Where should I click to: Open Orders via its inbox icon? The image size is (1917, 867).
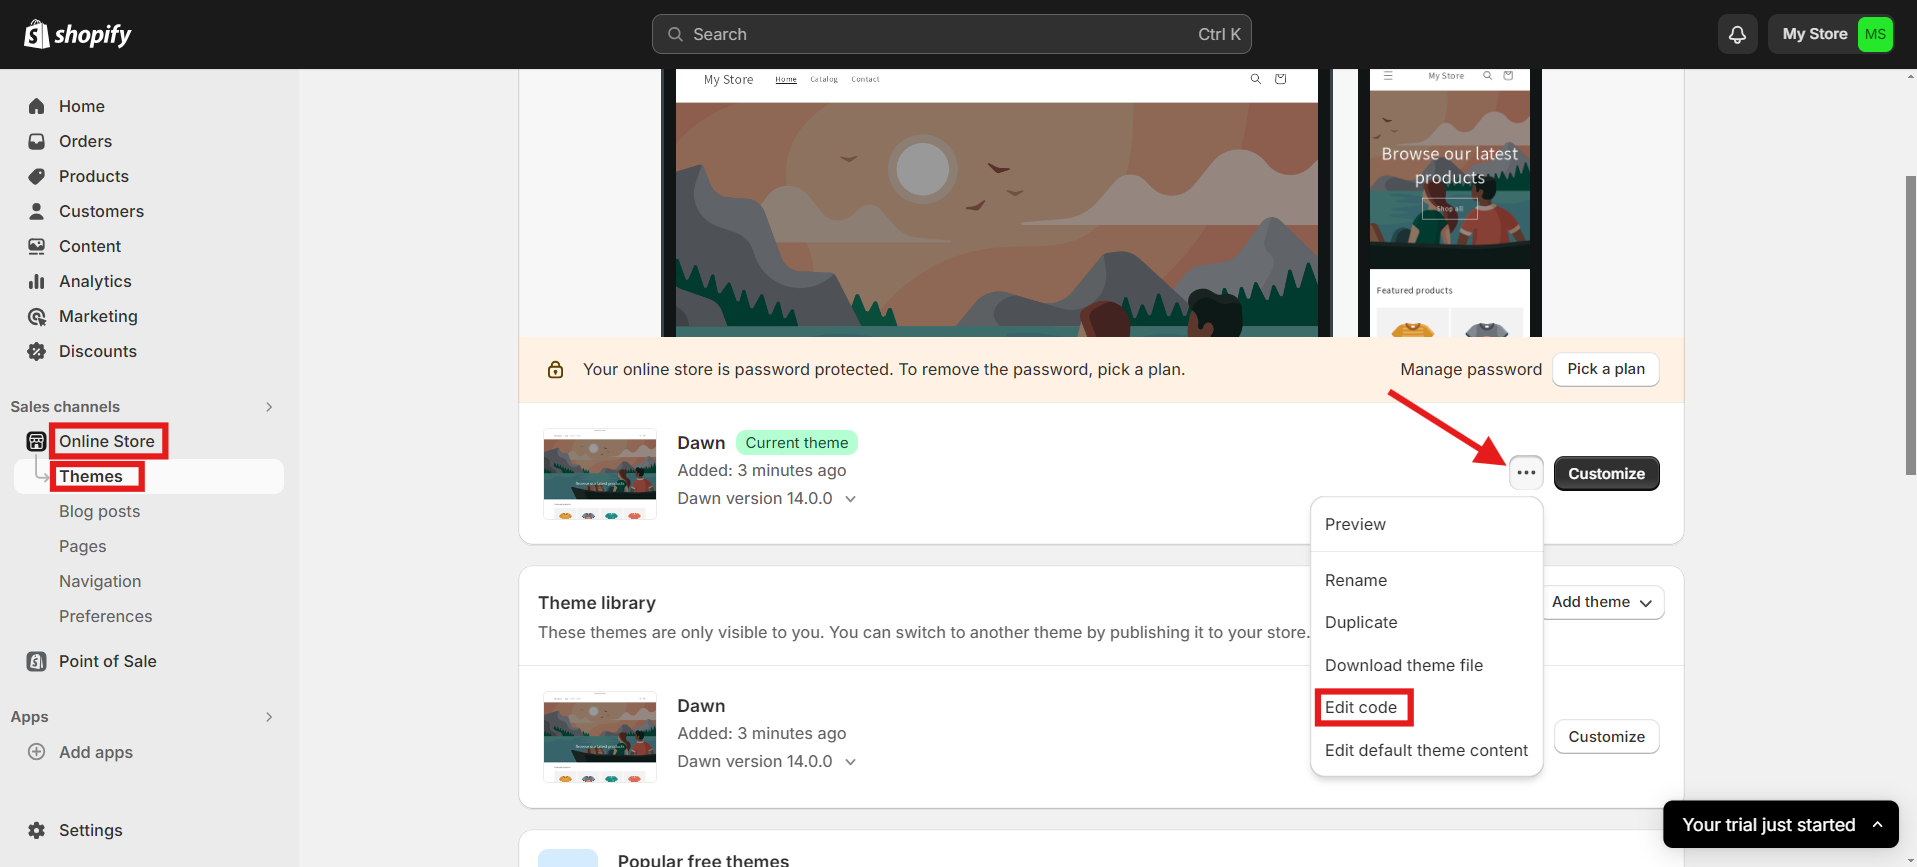coord(37,141)
